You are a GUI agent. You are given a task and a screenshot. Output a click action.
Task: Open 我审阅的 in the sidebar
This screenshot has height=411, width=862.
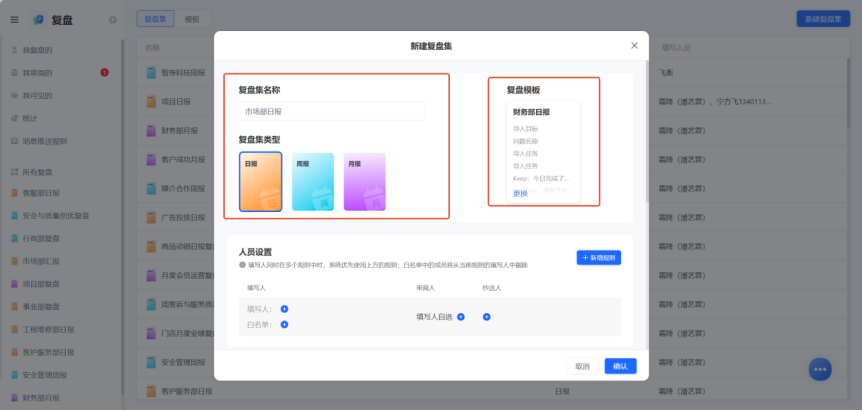(37, 73)
